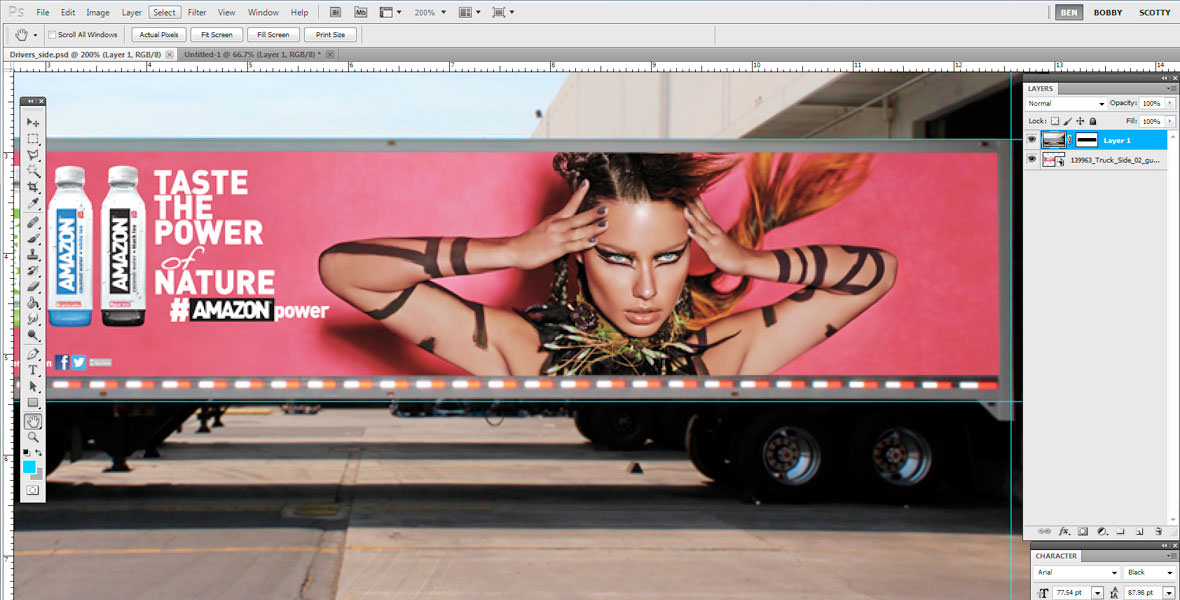Open the Black font style dropdown
Image resolution: width=1180 pixels, height=600 pixels.
[1149, 573]
